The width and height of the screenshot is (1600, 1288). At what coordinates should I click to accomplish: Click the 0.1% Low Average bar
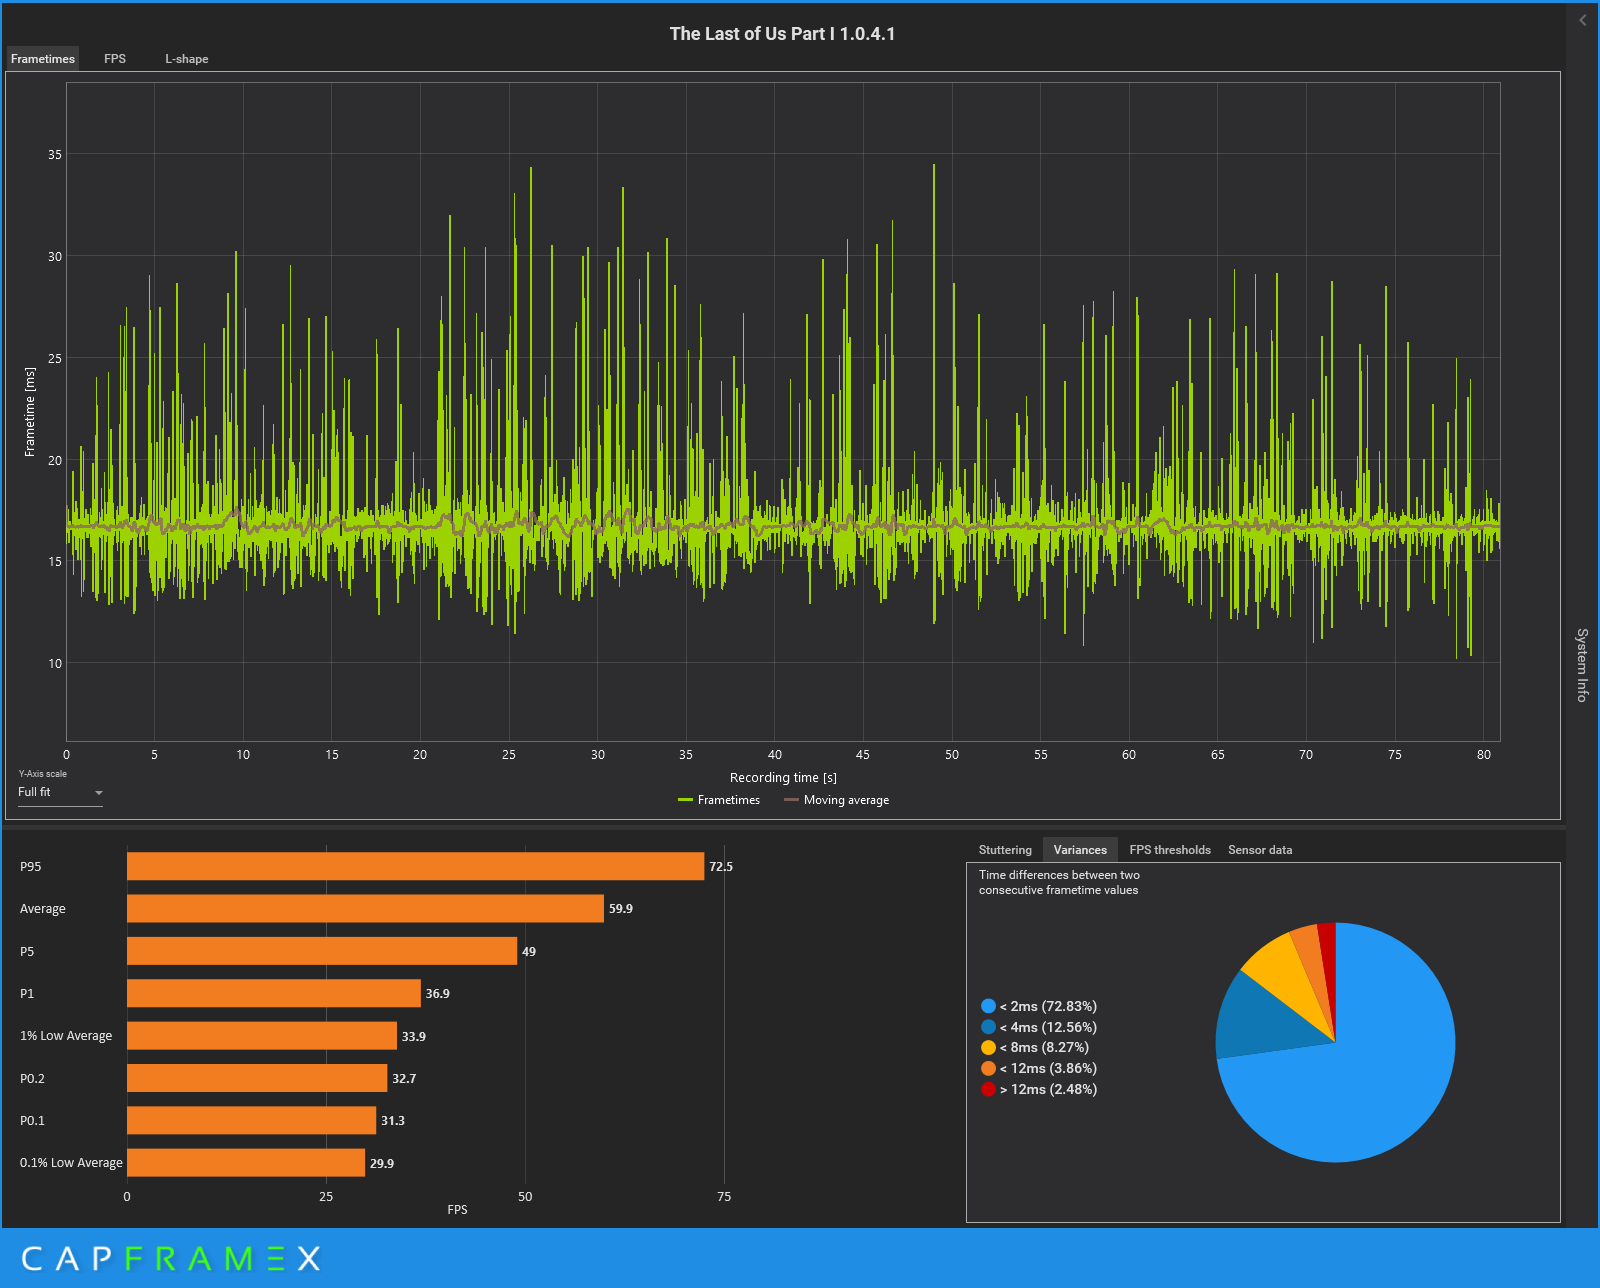tap(246, 1163)
